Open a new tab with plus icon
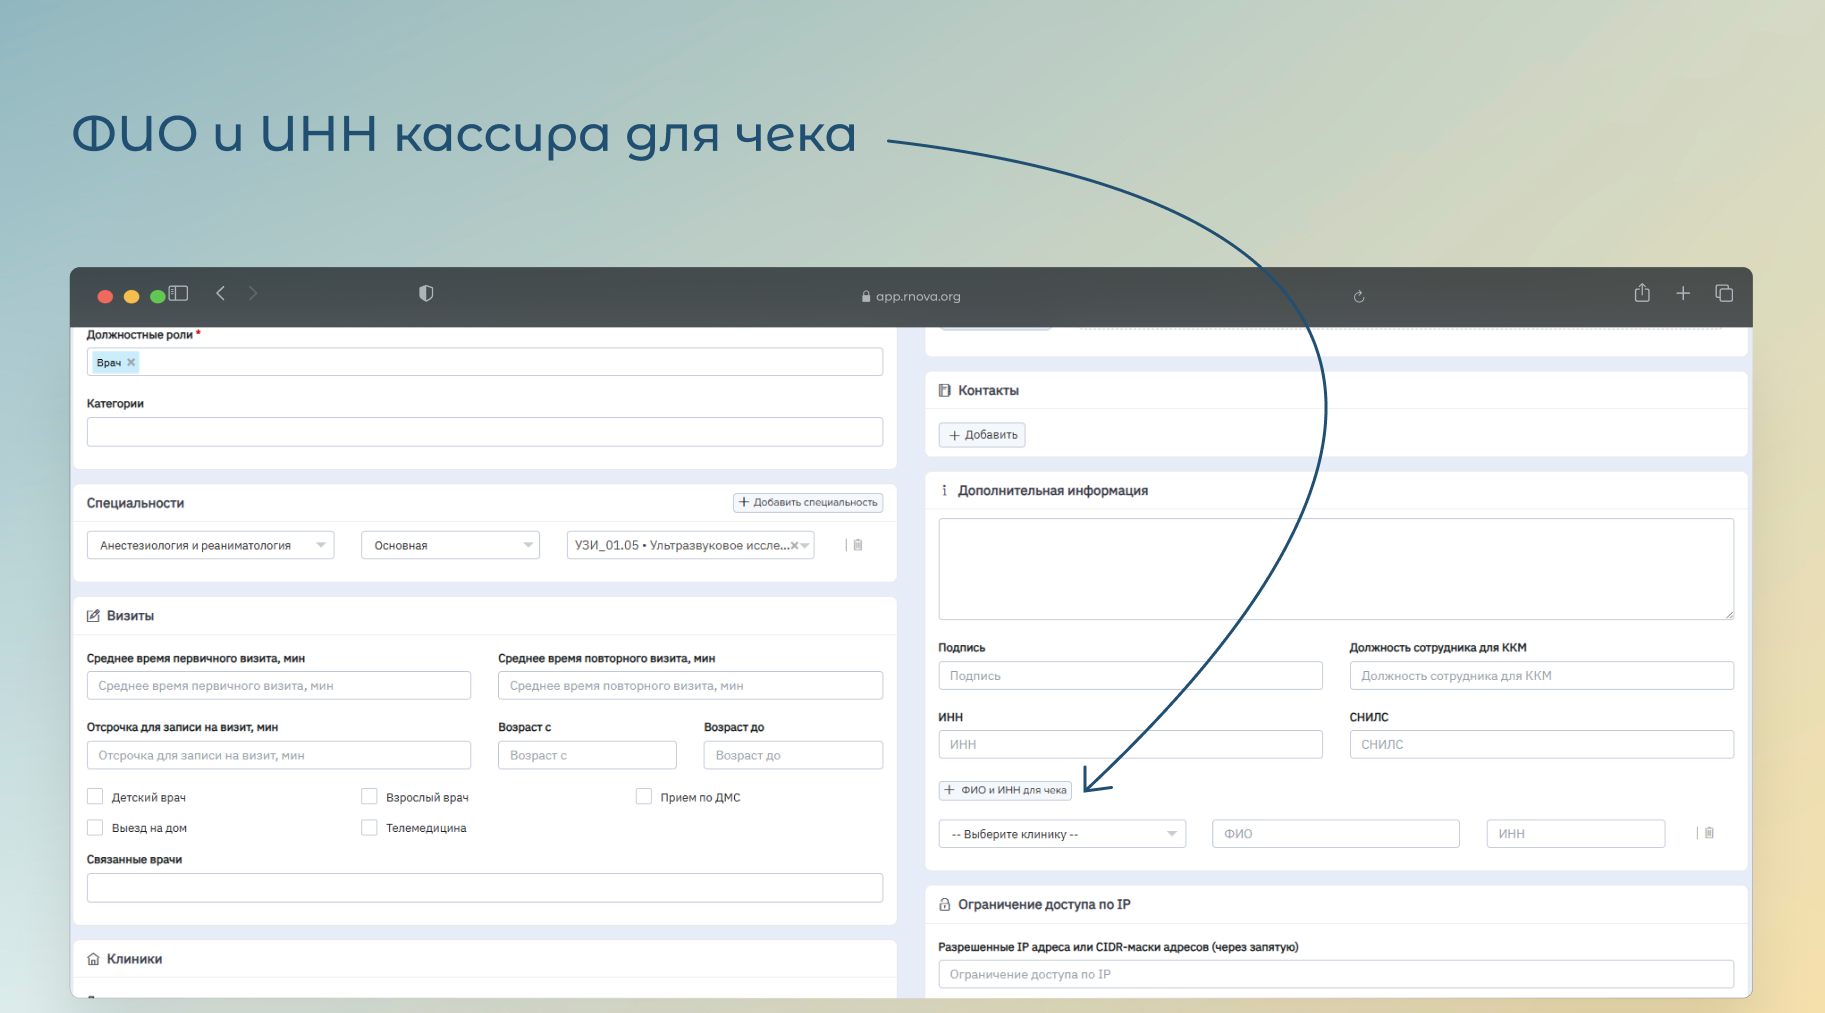Viewport: 1825px width, 1013px height. (x=1683, y=294)
